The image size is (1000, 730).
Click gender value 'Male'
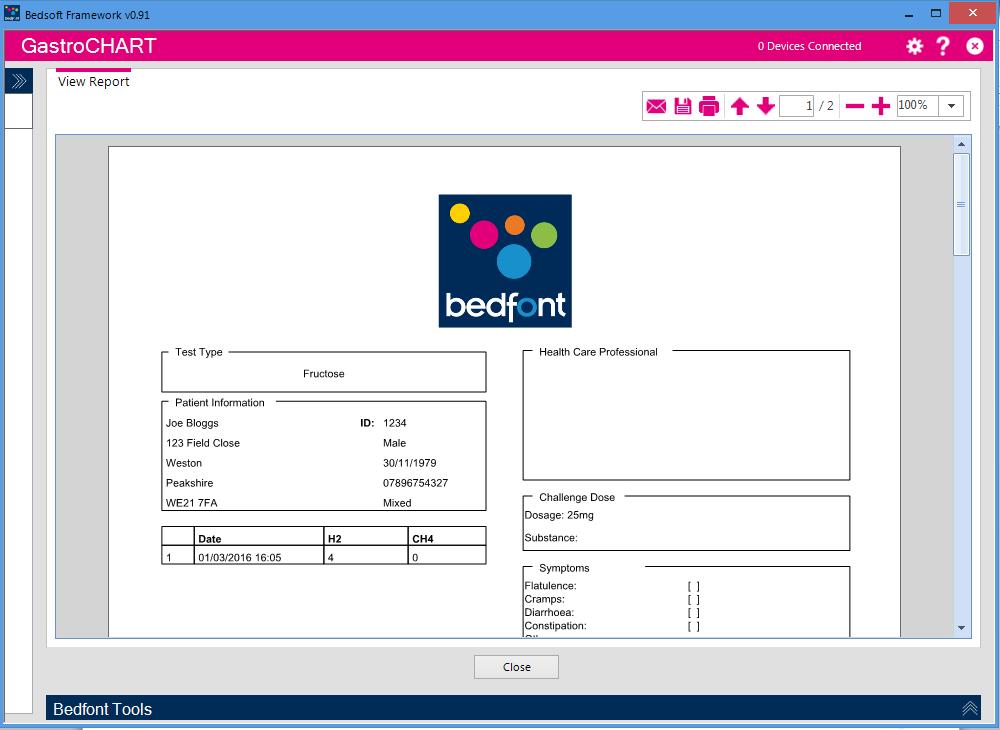pyautogui.click(x=394, y=443)
